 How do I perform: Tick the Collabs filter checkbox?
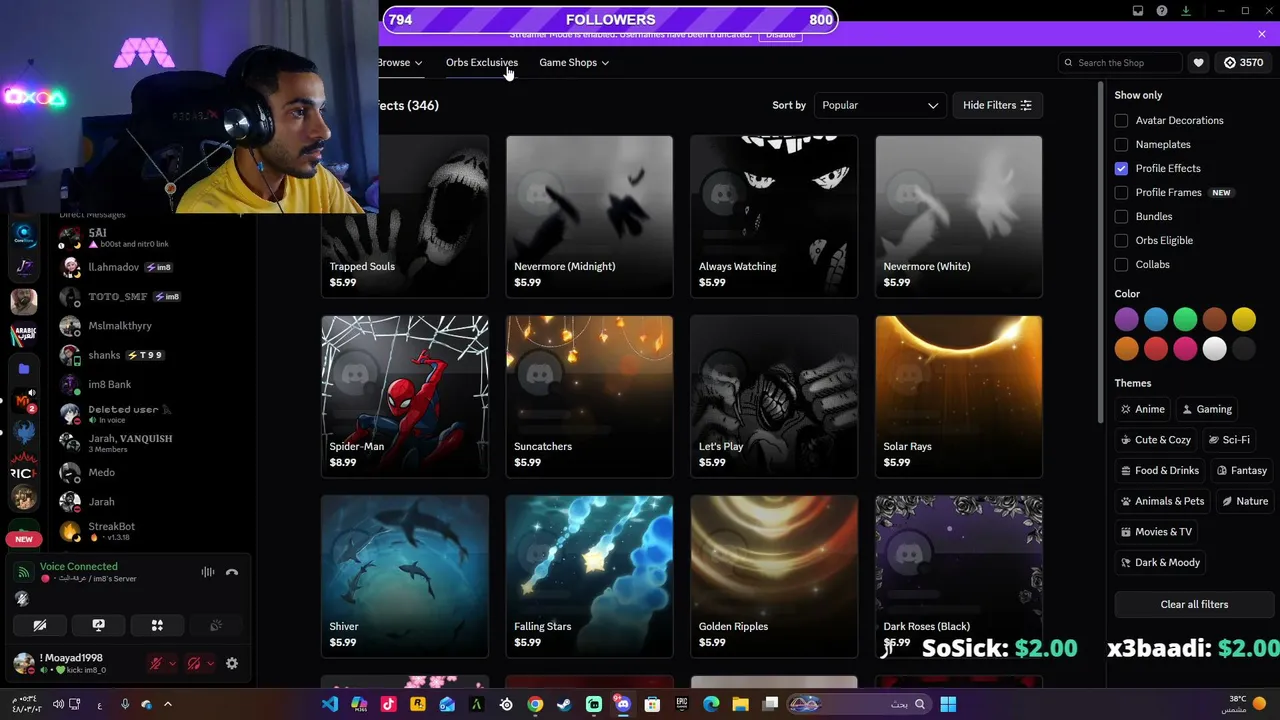click(x=1121, y=264)
